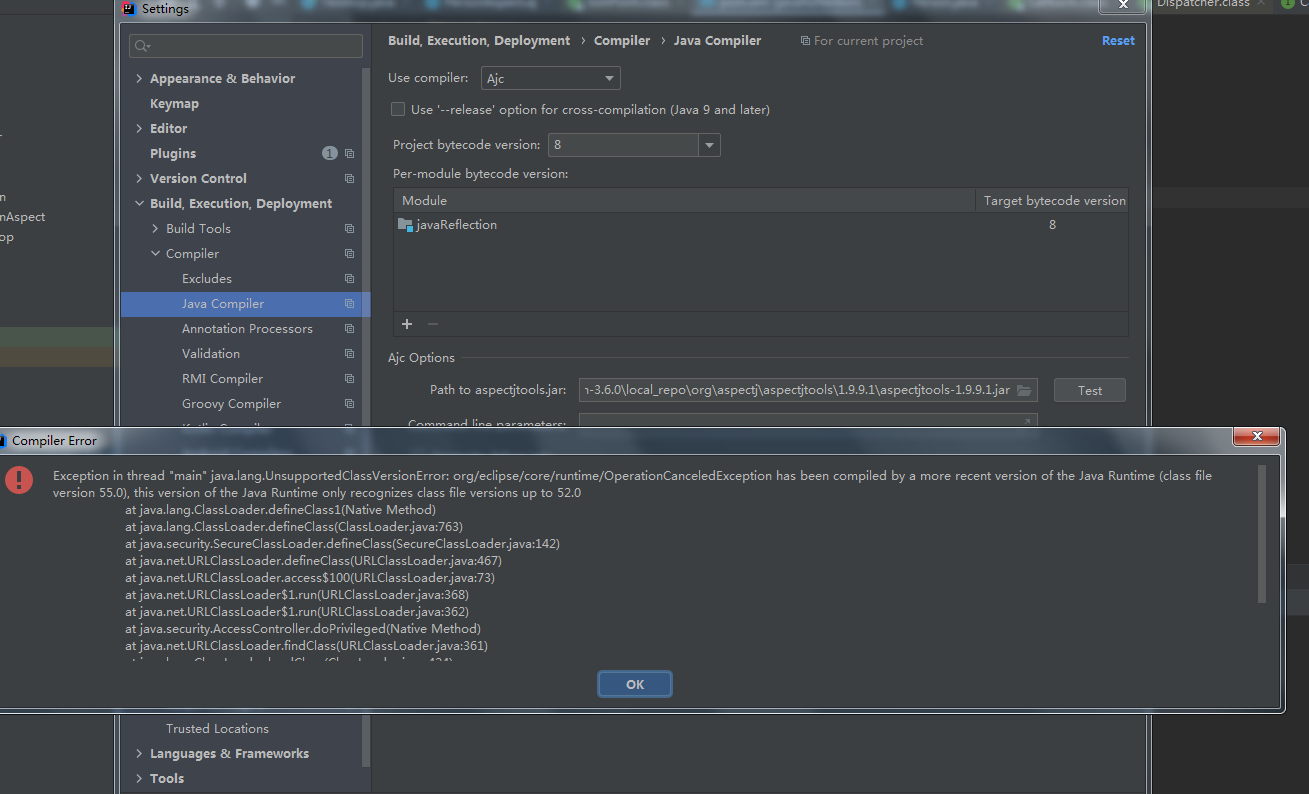Image resolution: width=1309 pixels, height=794 pixels.
Task: Click the project-level icon beside Java Compiler
Action: click(x=349, y=304)
